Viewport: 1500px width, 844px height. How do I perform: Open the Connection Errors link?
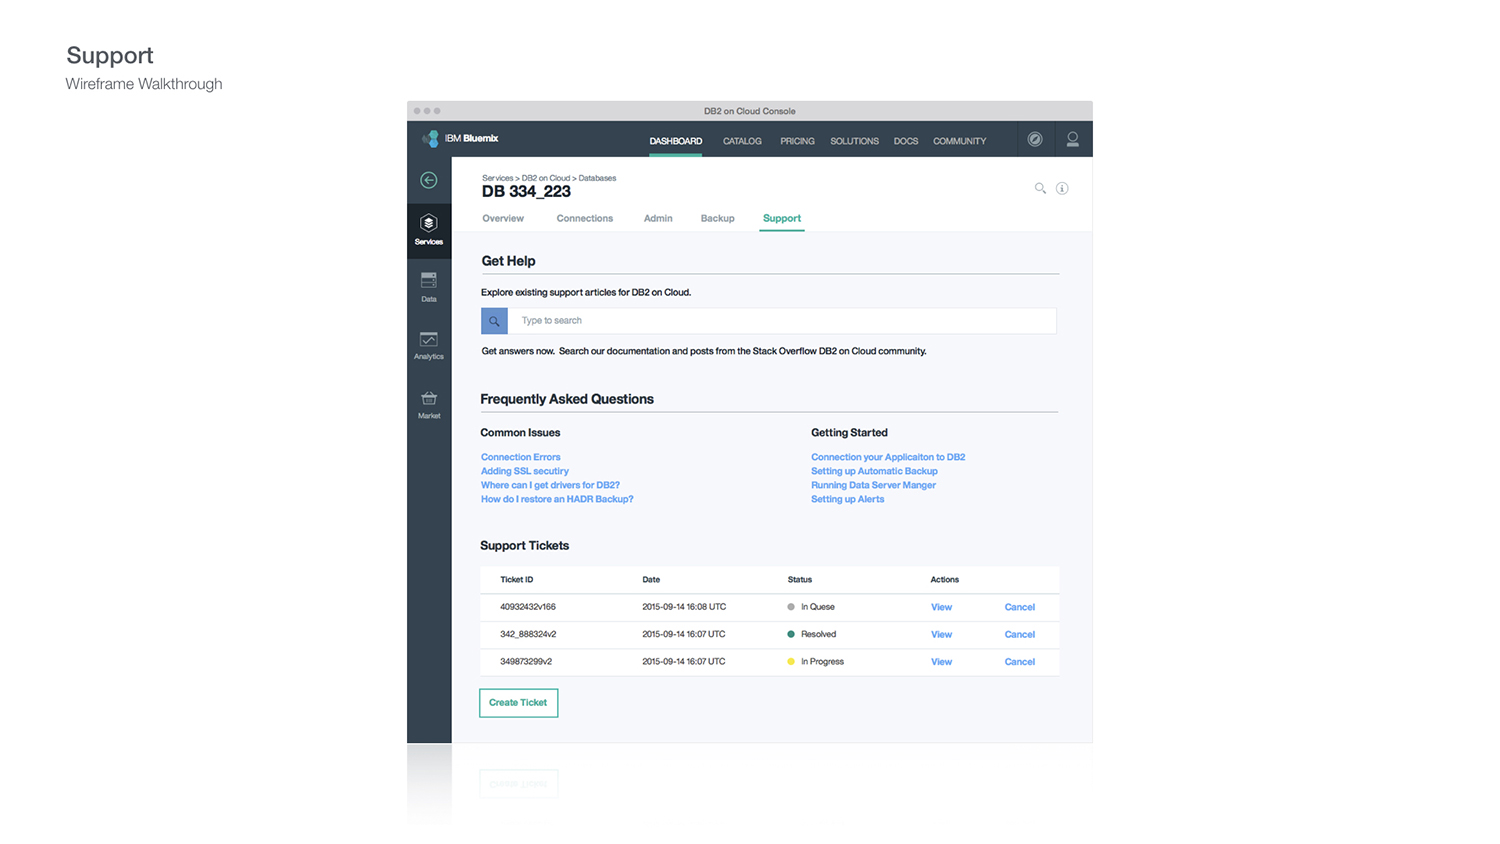pos(520,457)
